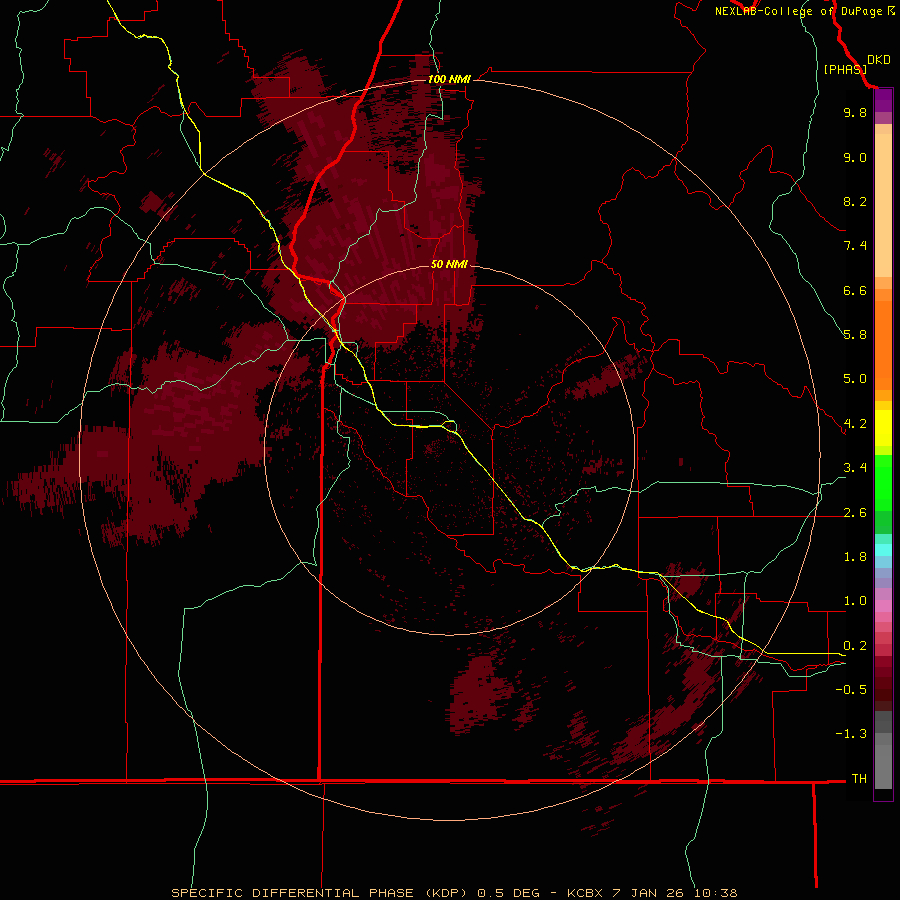The image size is (900, 900).
Task: Click the 50 NMI range ring label
Action: tap(449, 264)
